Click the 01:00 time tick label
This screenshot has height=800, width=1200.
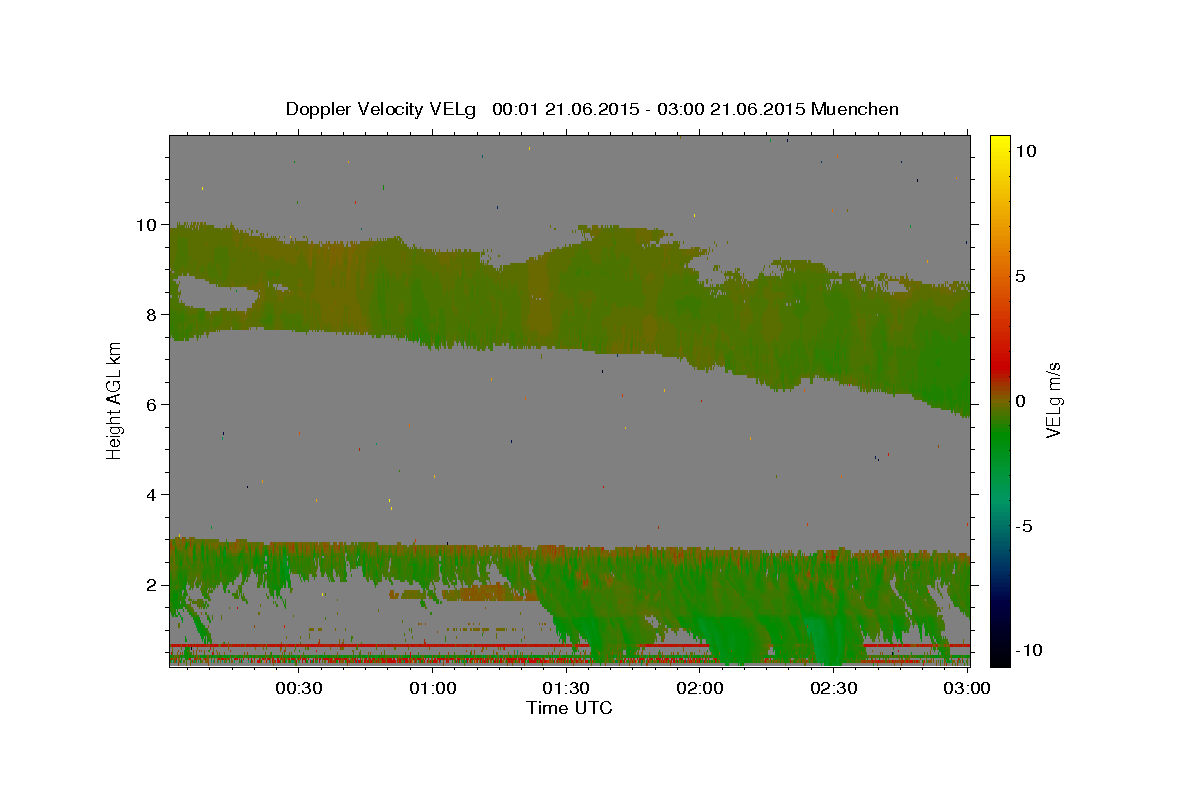pos(432,688)
